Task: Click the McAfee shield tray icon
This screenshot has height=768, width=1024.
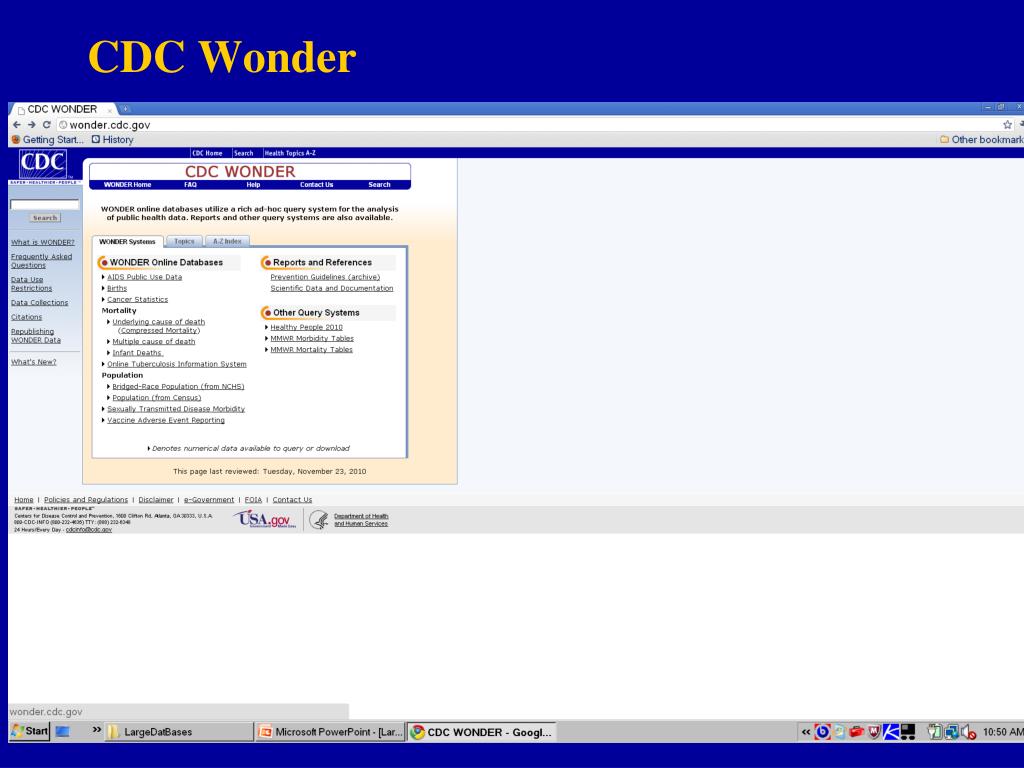Action: 874,732
